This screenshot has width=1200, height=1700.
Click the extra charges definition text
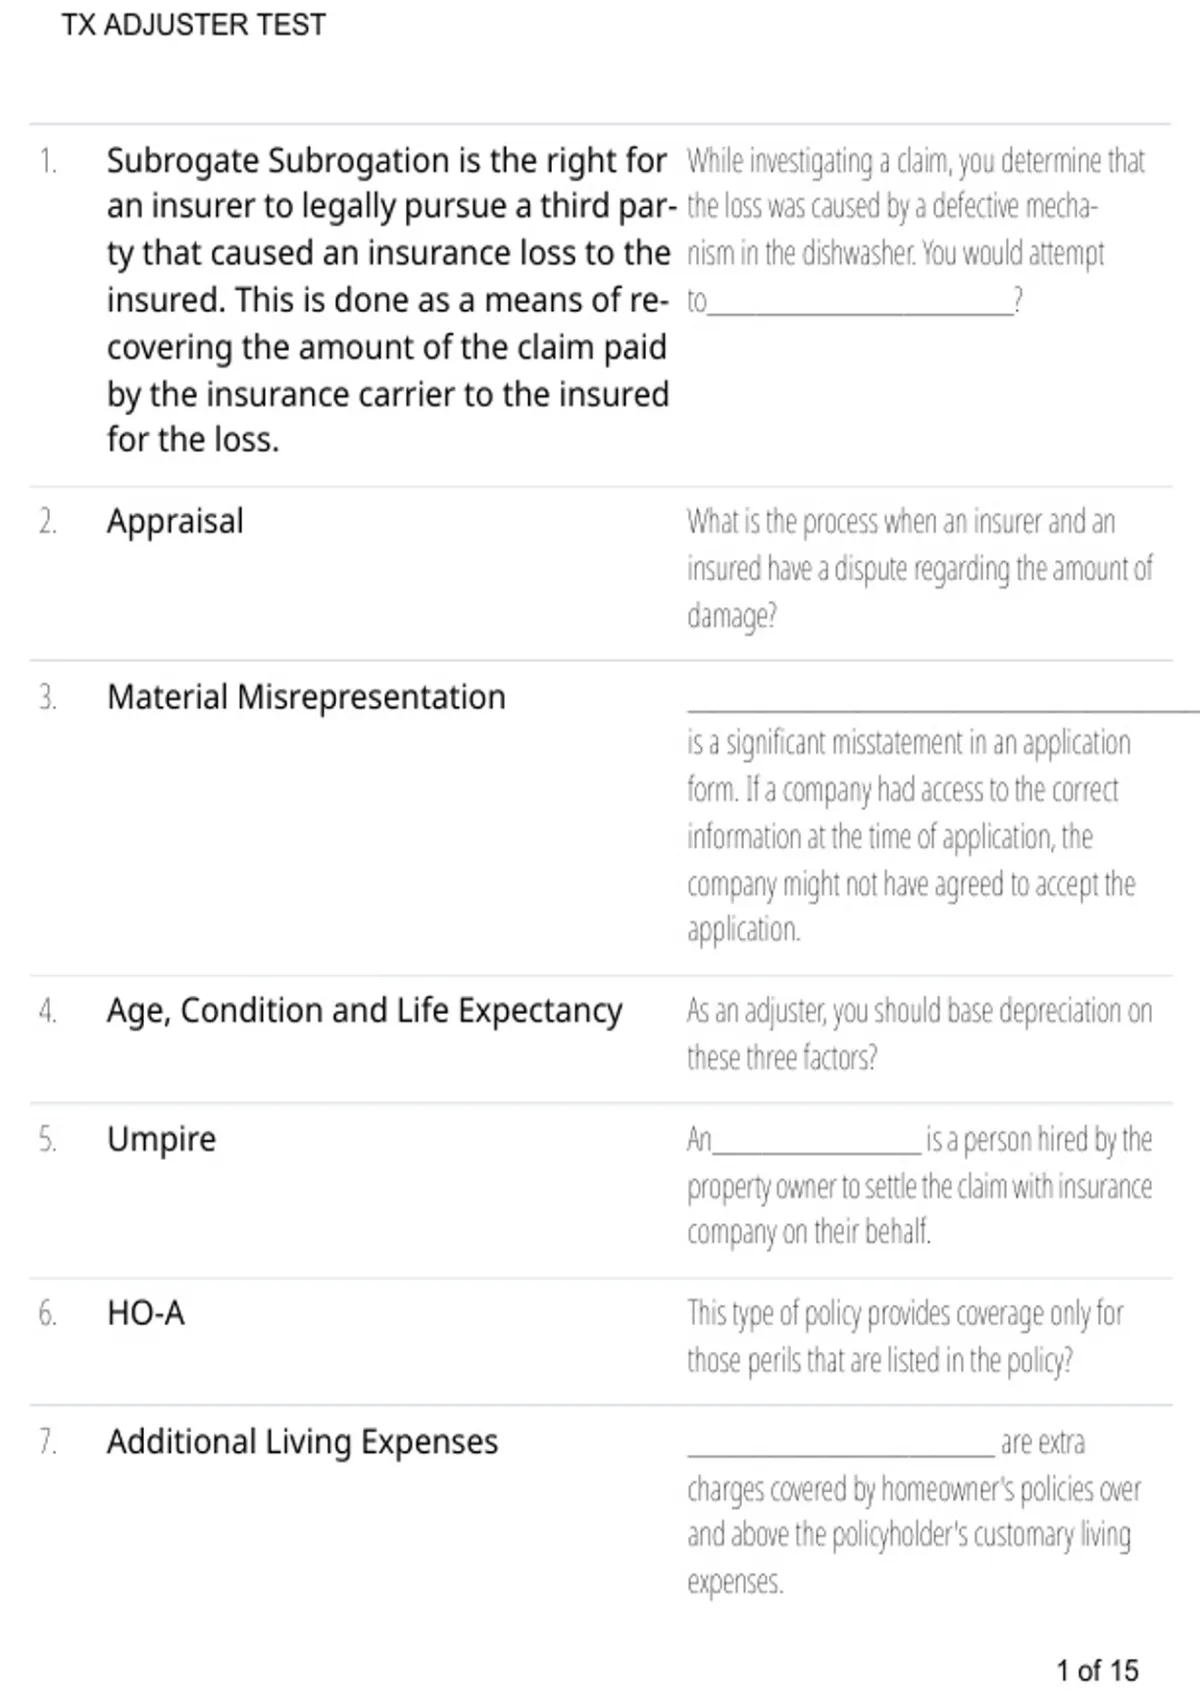[x=914, y=1512]
